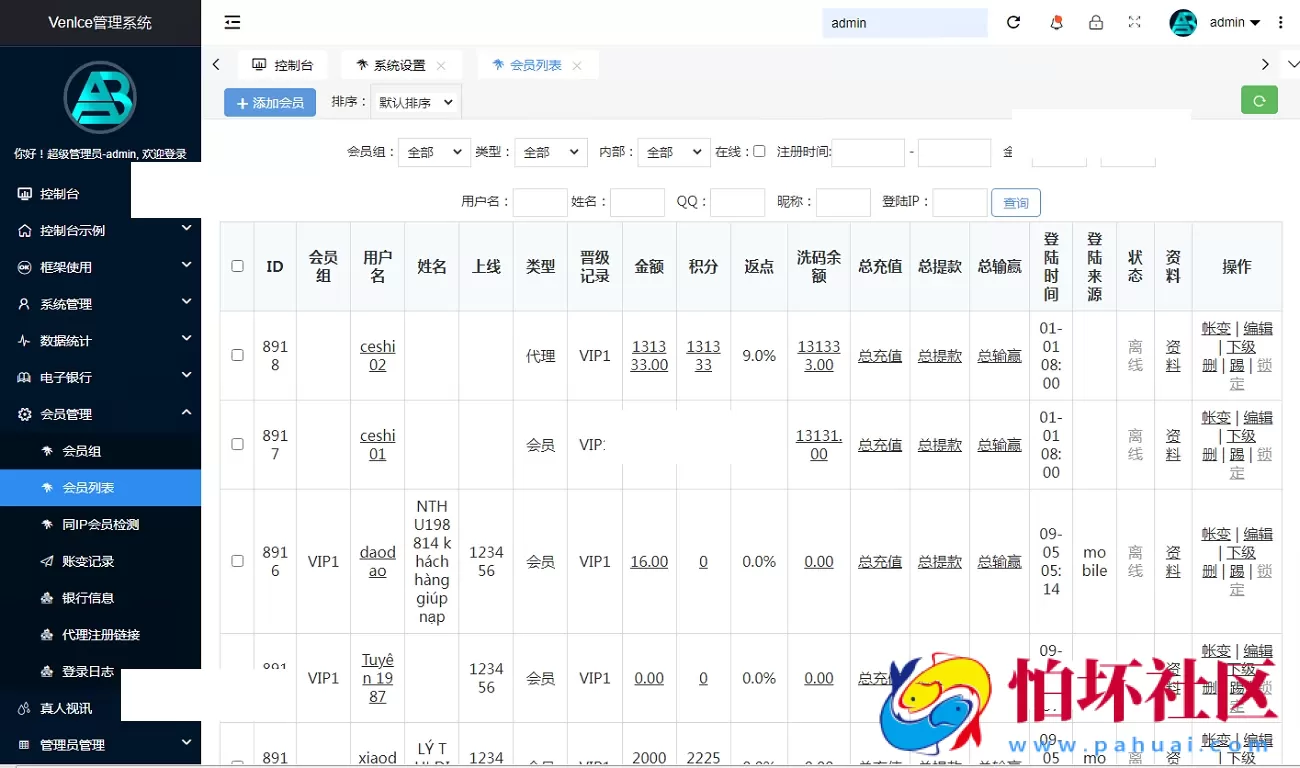Check the row checkbox for member 8918
Screen dimensions: 1300x768
coord(237,355)
